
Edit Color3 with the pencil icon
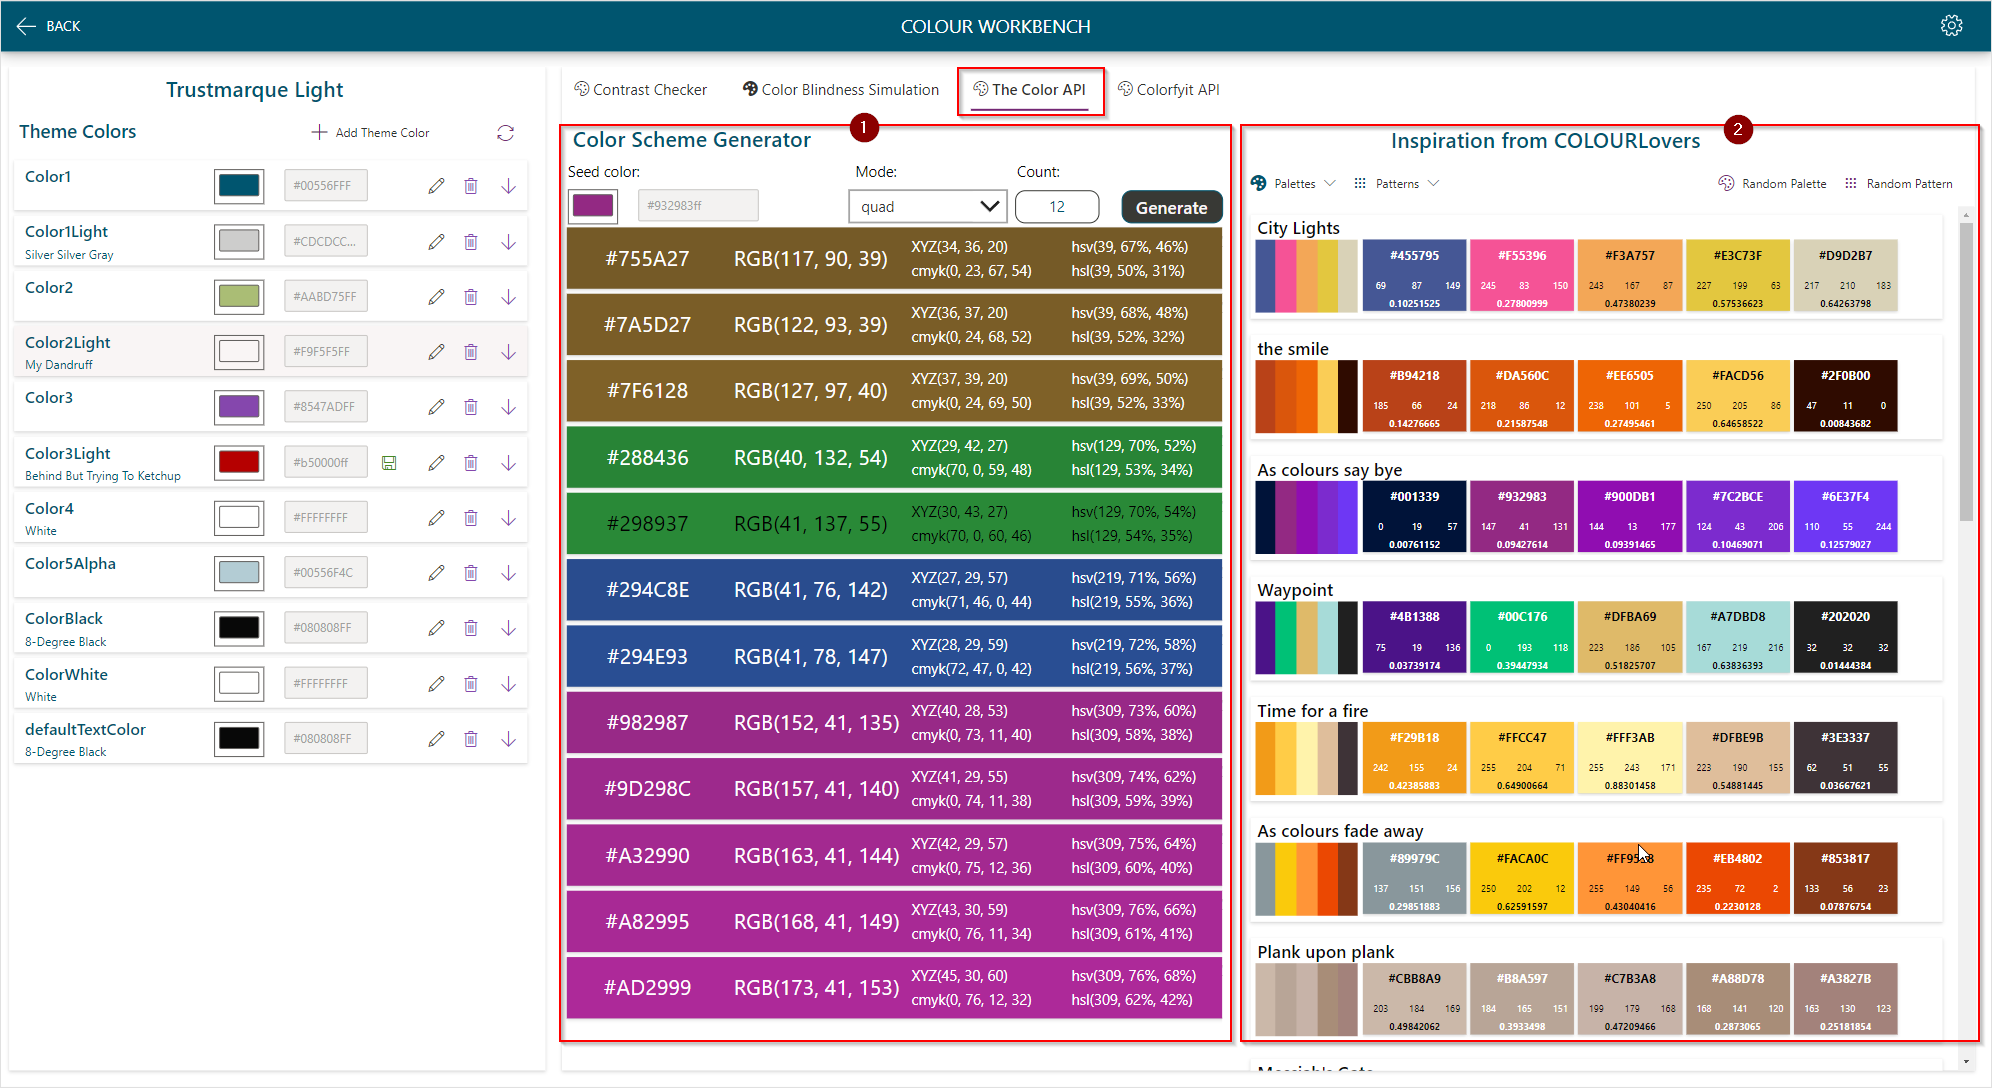436,407
